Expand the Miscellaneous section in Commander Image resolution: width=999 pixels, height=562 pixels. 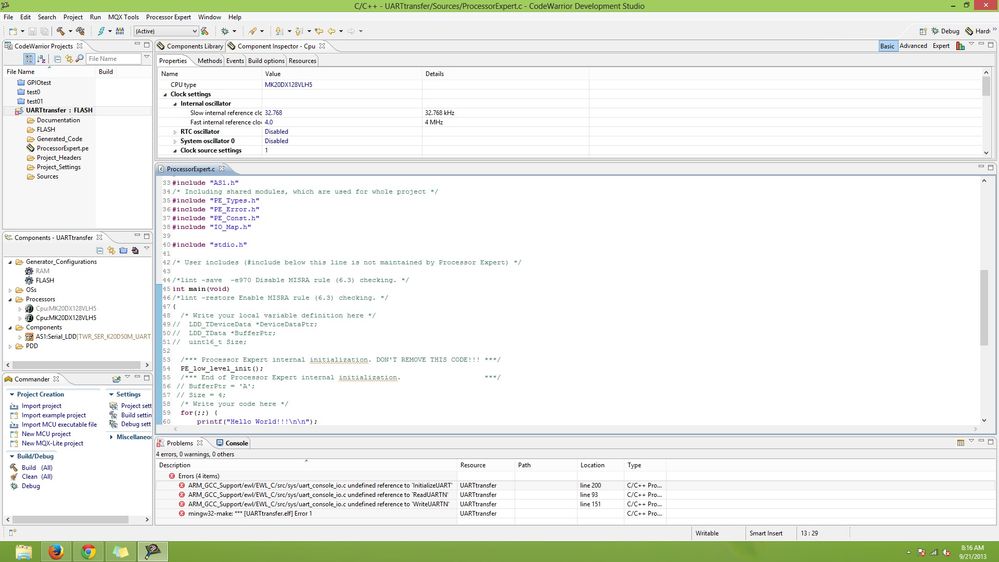pyautogui.click(x=111, y=437)
